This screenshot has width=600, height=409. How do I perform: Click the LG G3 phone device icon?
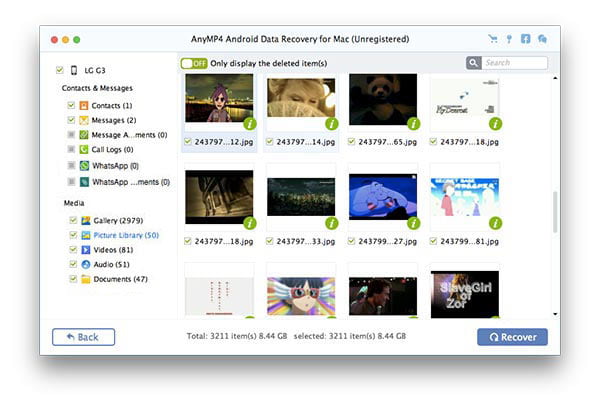click(x=74, y=70)
